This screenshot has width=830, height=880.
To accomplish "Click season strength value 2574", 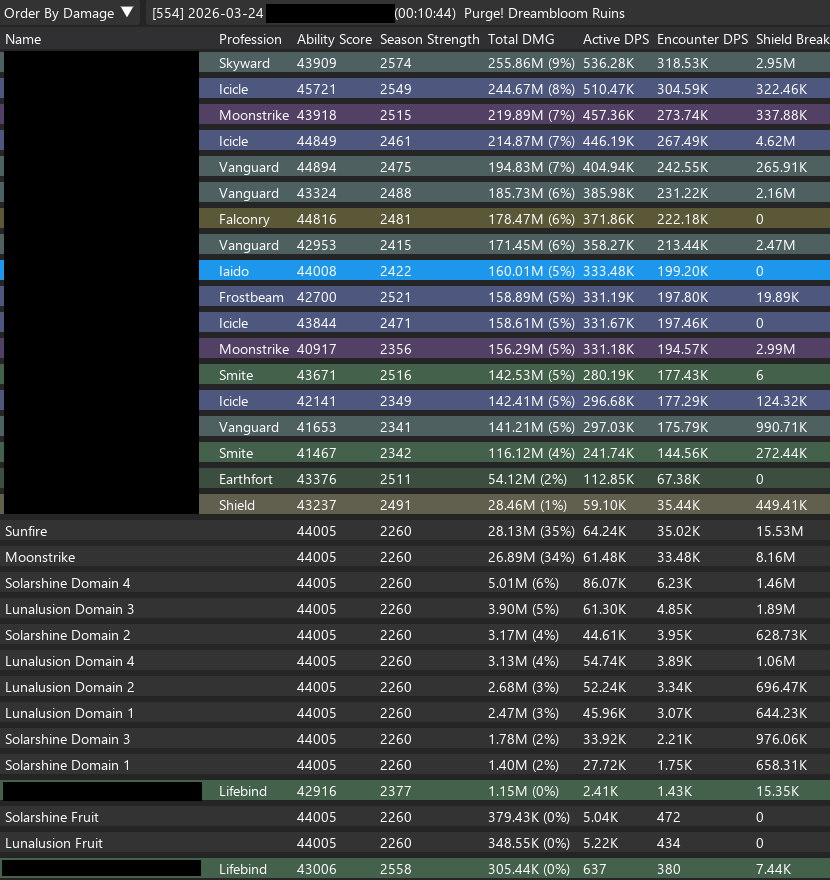I will pos(396,63).
